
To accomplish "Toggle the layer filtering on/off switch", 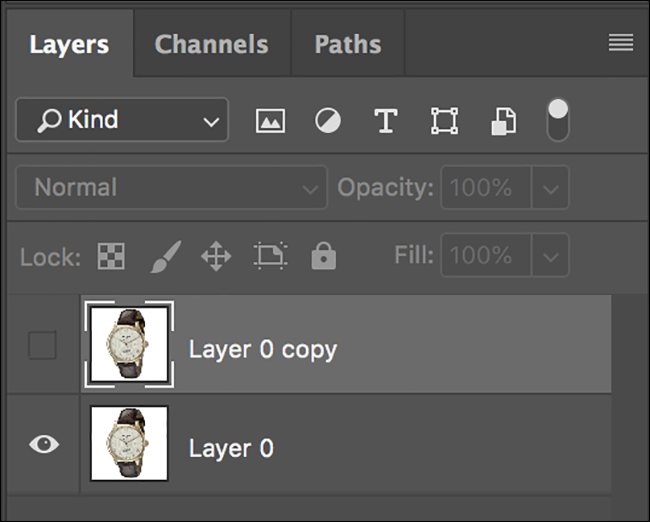I will 558,119.
